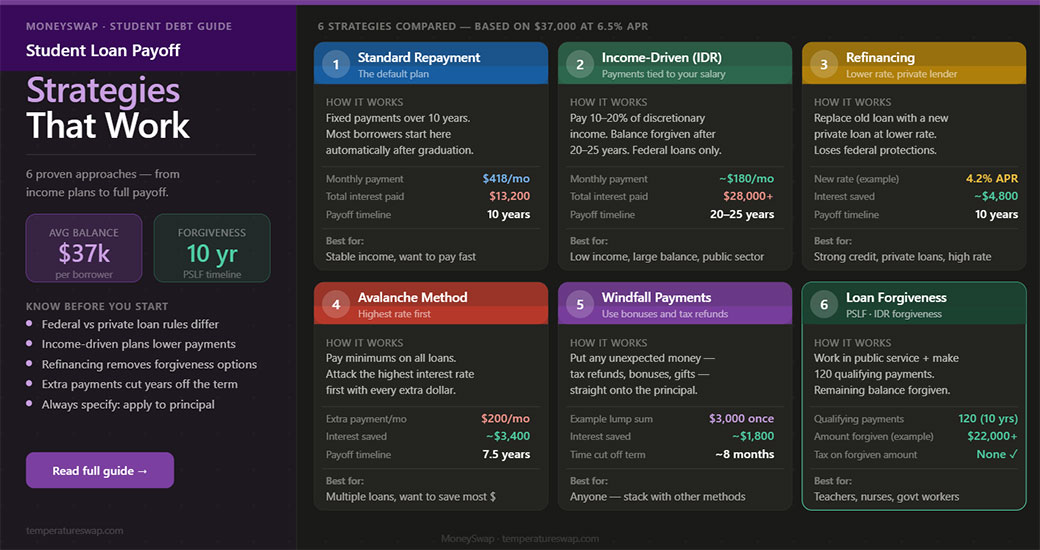The width and height of the screenshot is (1040, 550).
Task: Click the temperatureswap.com link in sidebar
Action: 74,531
